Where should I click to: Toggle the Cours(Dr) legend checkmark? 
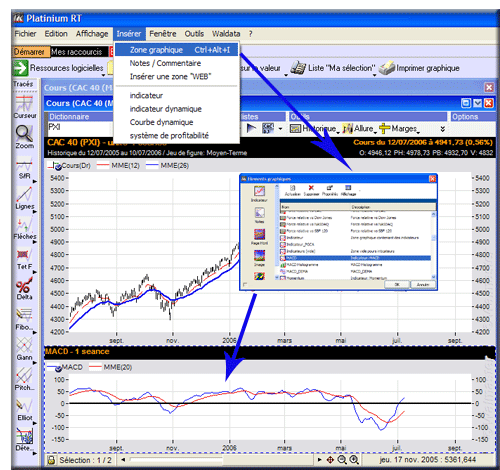tap(58, 167)
